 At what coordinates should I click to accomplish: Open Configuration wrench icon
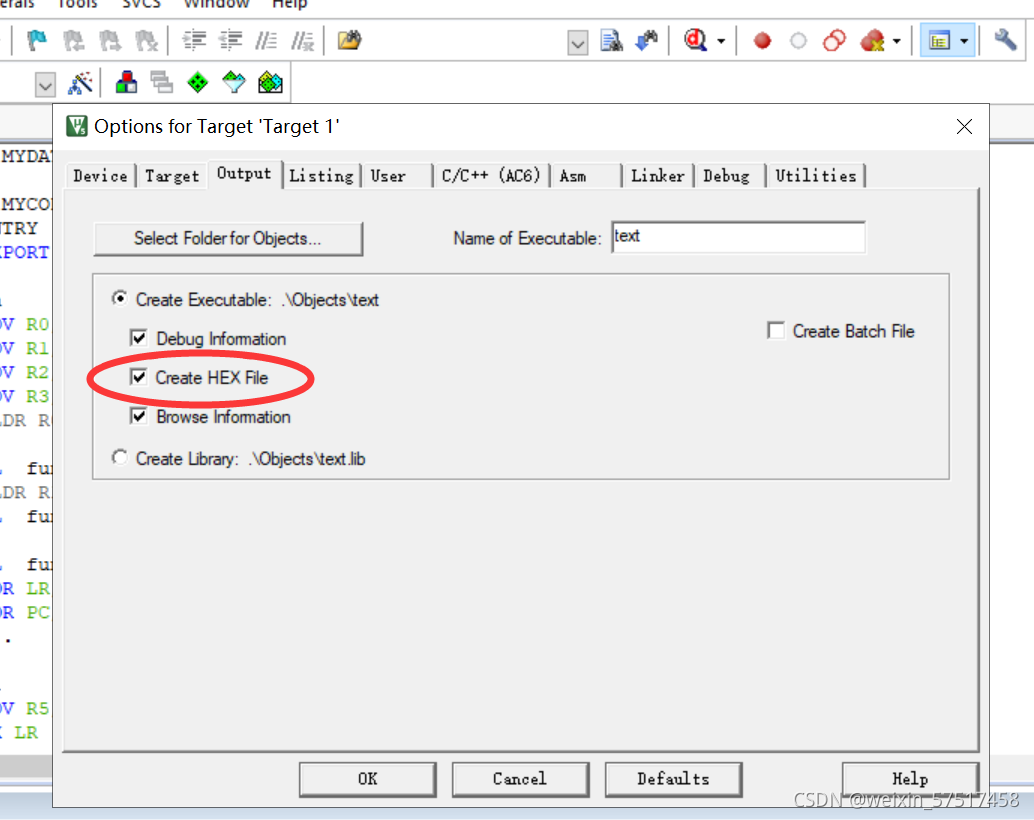coord(1005,41)
